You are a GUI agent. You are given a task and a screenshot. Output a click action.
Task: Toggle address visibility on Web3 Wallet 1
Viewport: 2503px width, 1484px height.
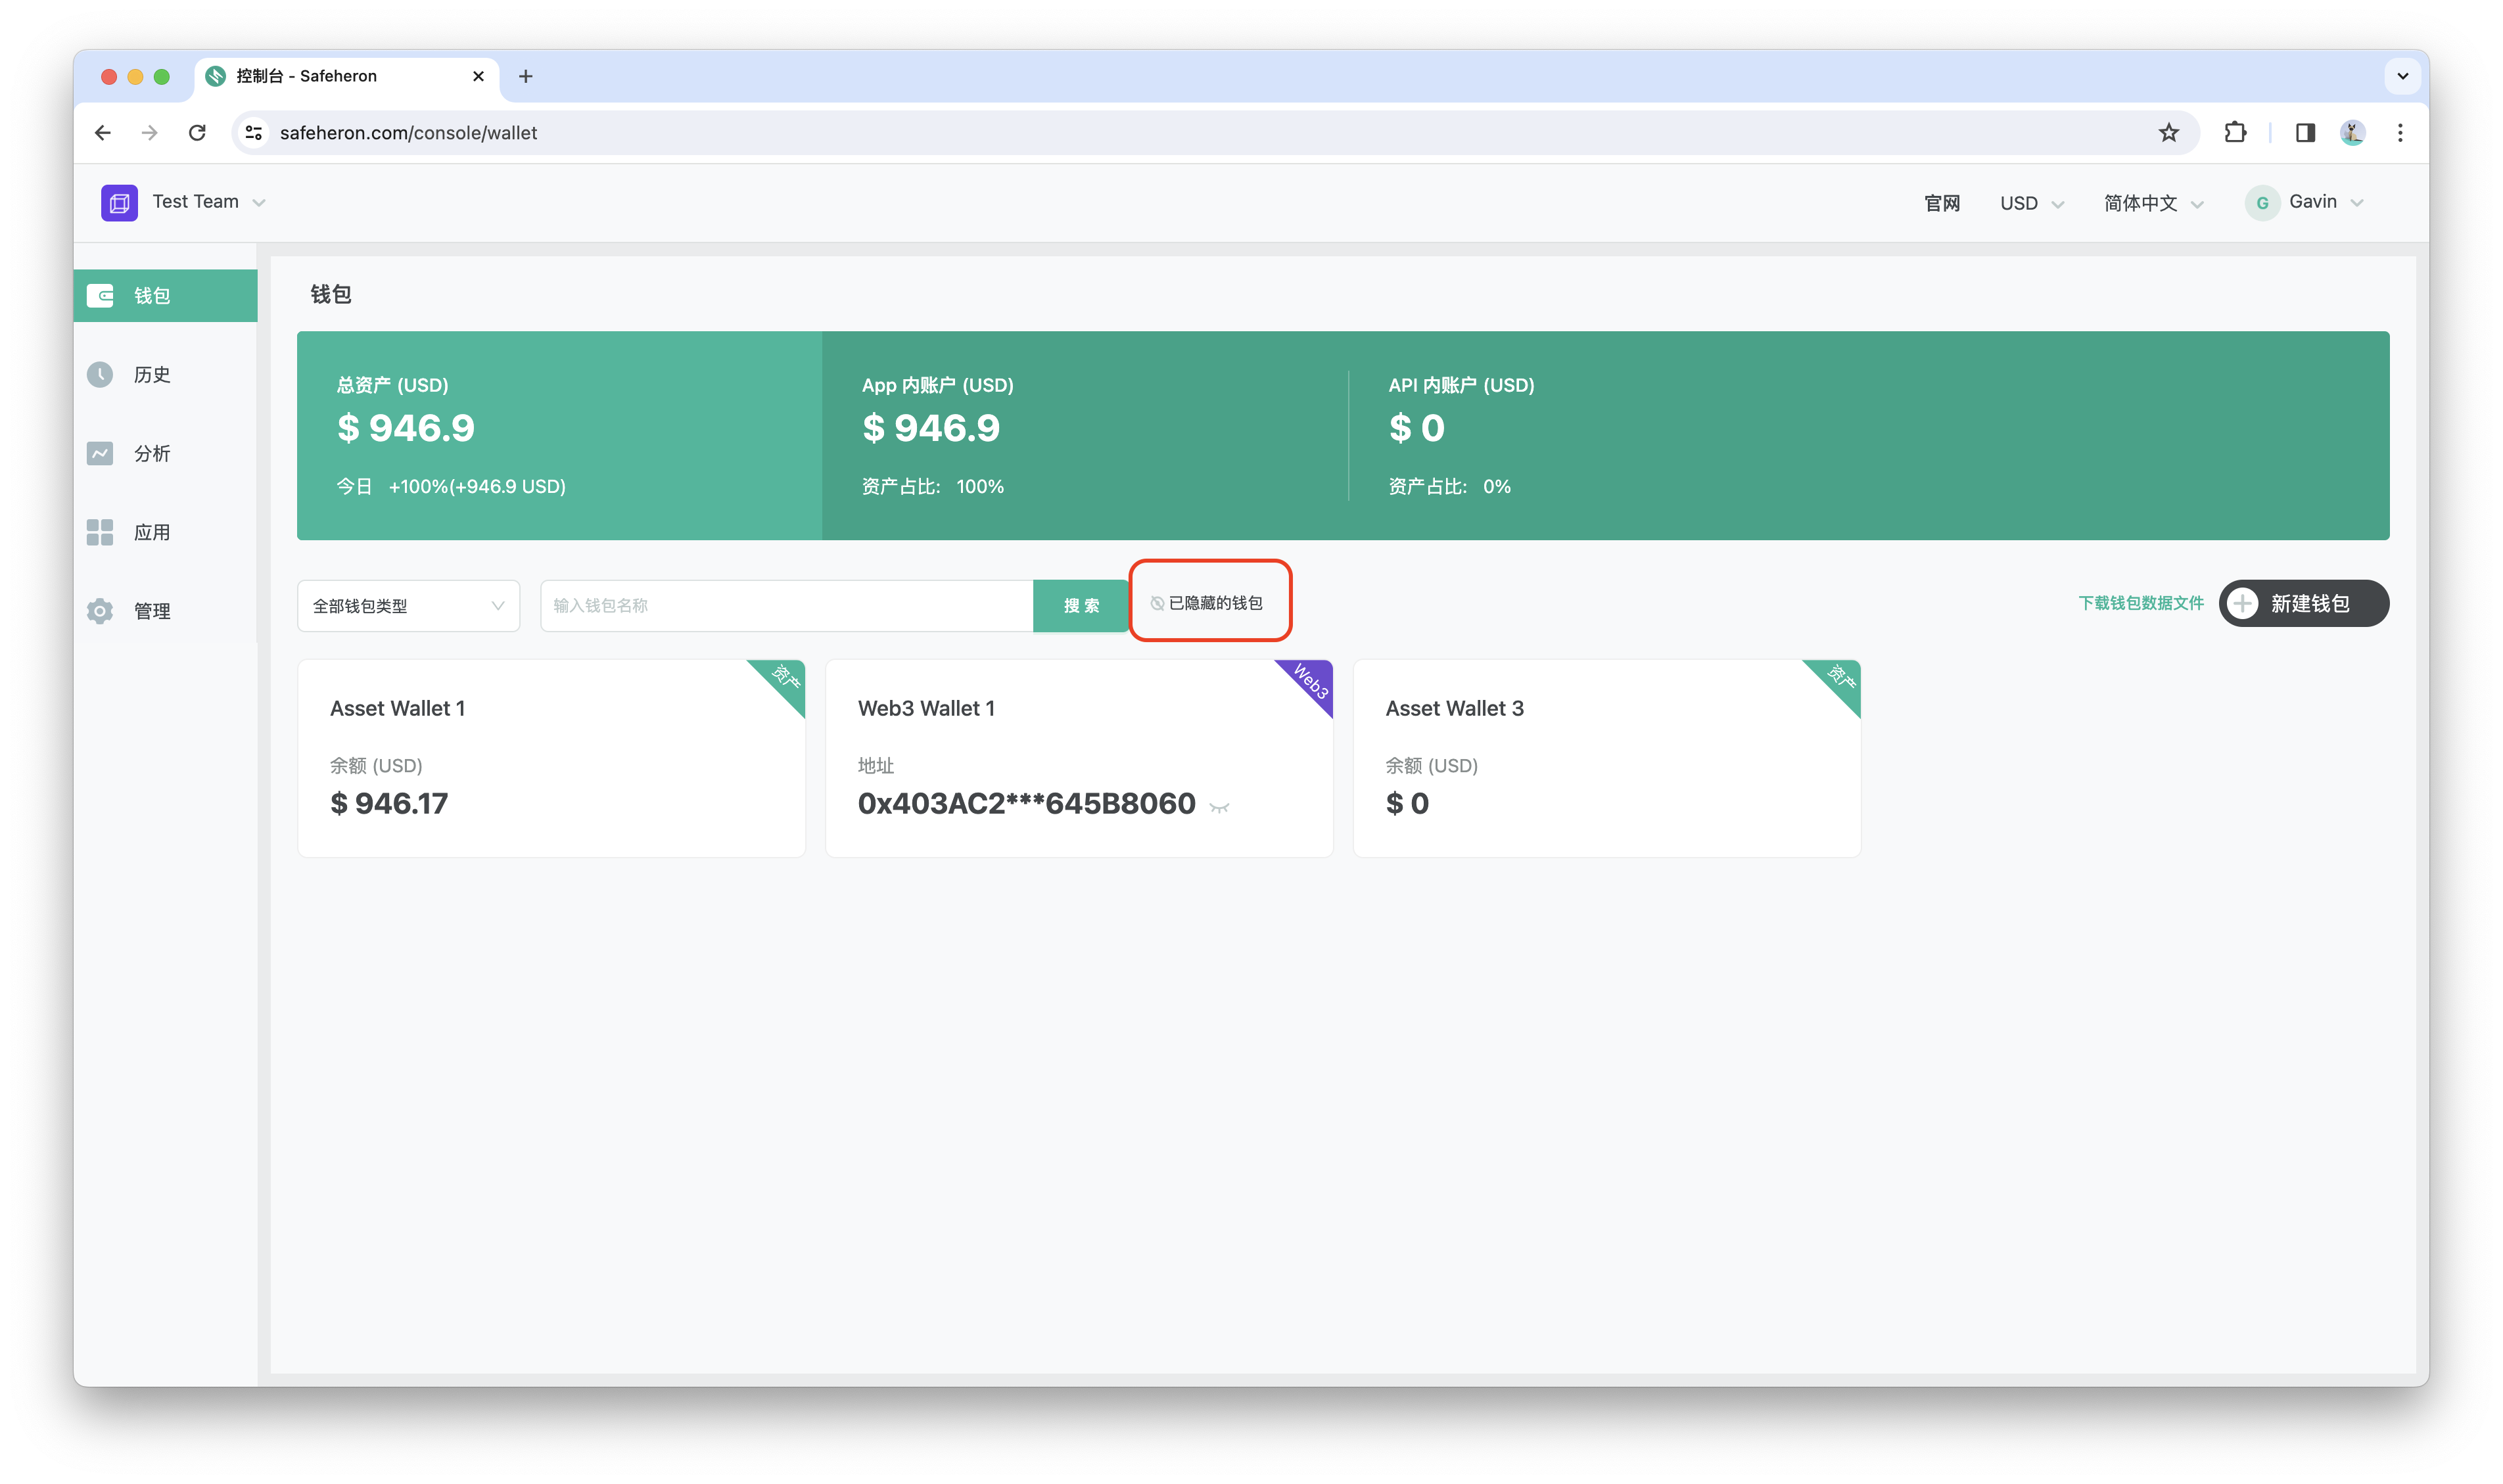pyautogui.click(x=1219, y=807)
